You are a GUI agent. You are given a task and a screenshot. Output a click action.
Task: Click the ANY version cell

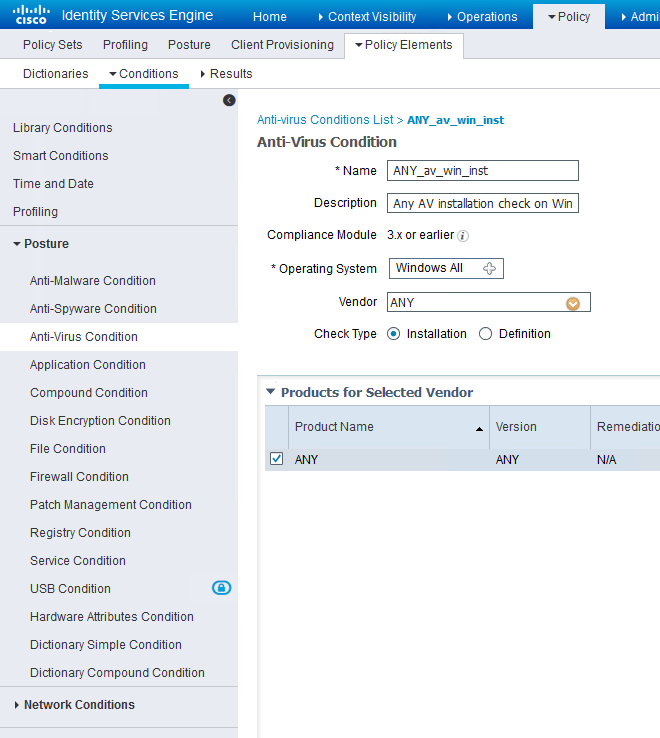coord(507,460)
